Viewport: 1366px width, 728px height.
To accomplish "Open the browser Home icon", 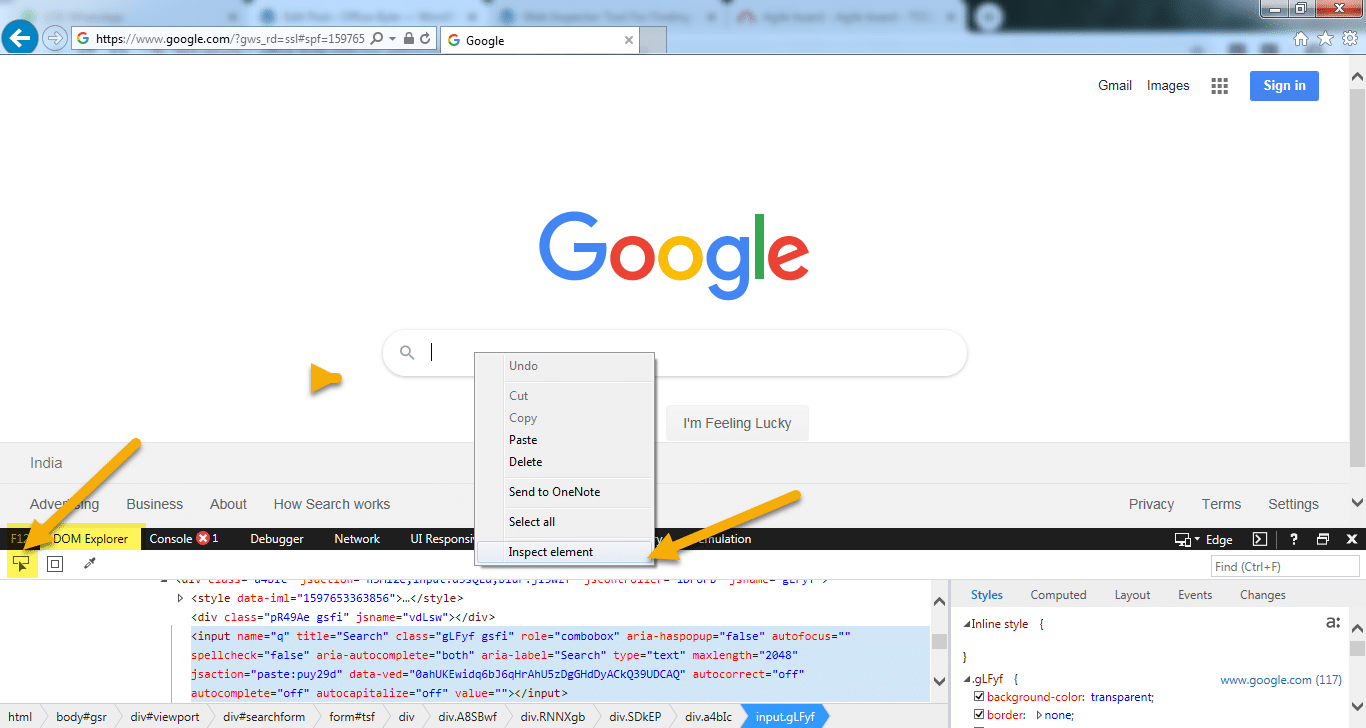I will coord(1301,39).
